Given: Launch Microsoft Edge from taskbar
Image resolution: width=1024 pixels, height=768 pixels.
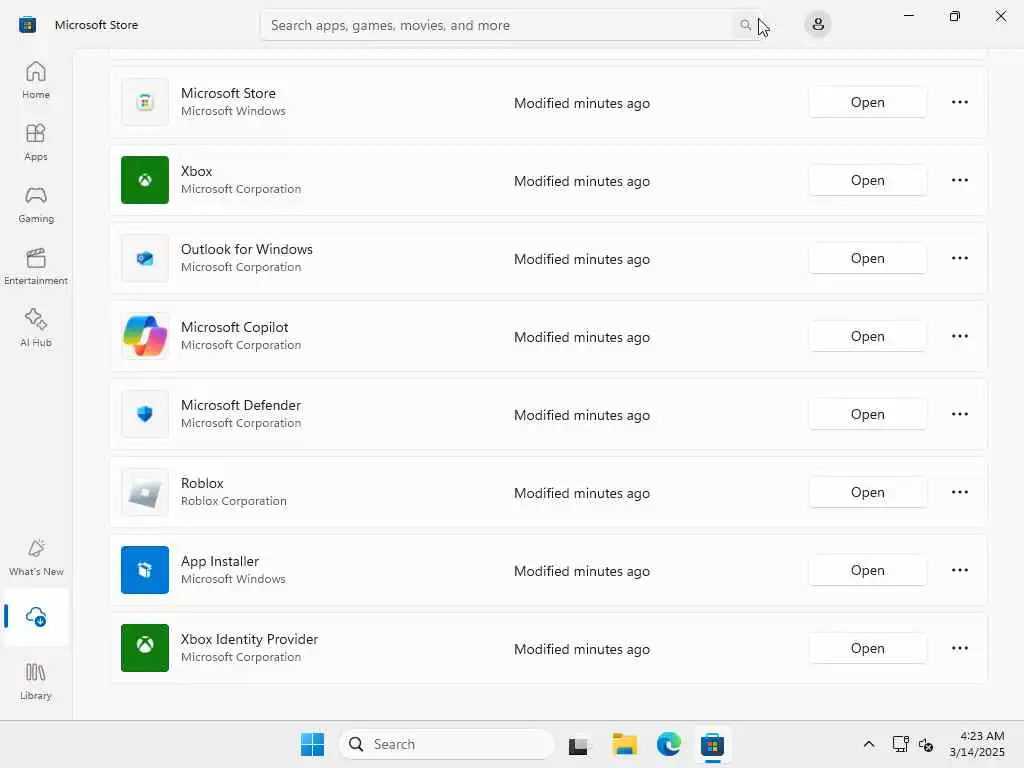Looking at the screenshot, I should (x=669, y=744).
